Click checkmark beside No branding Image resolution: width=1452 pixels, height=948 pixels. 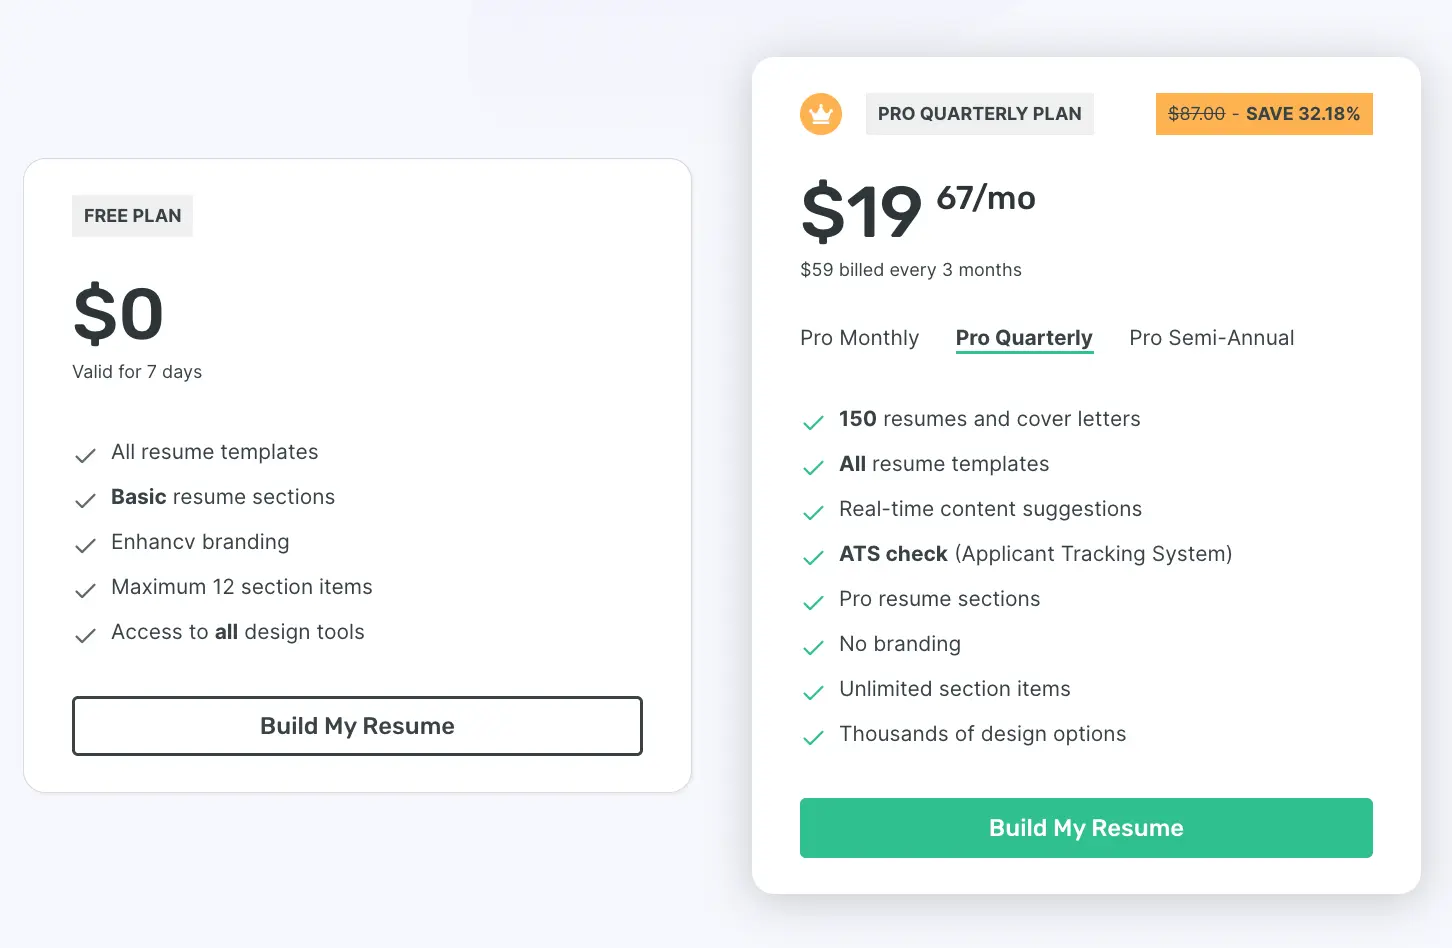813,647
